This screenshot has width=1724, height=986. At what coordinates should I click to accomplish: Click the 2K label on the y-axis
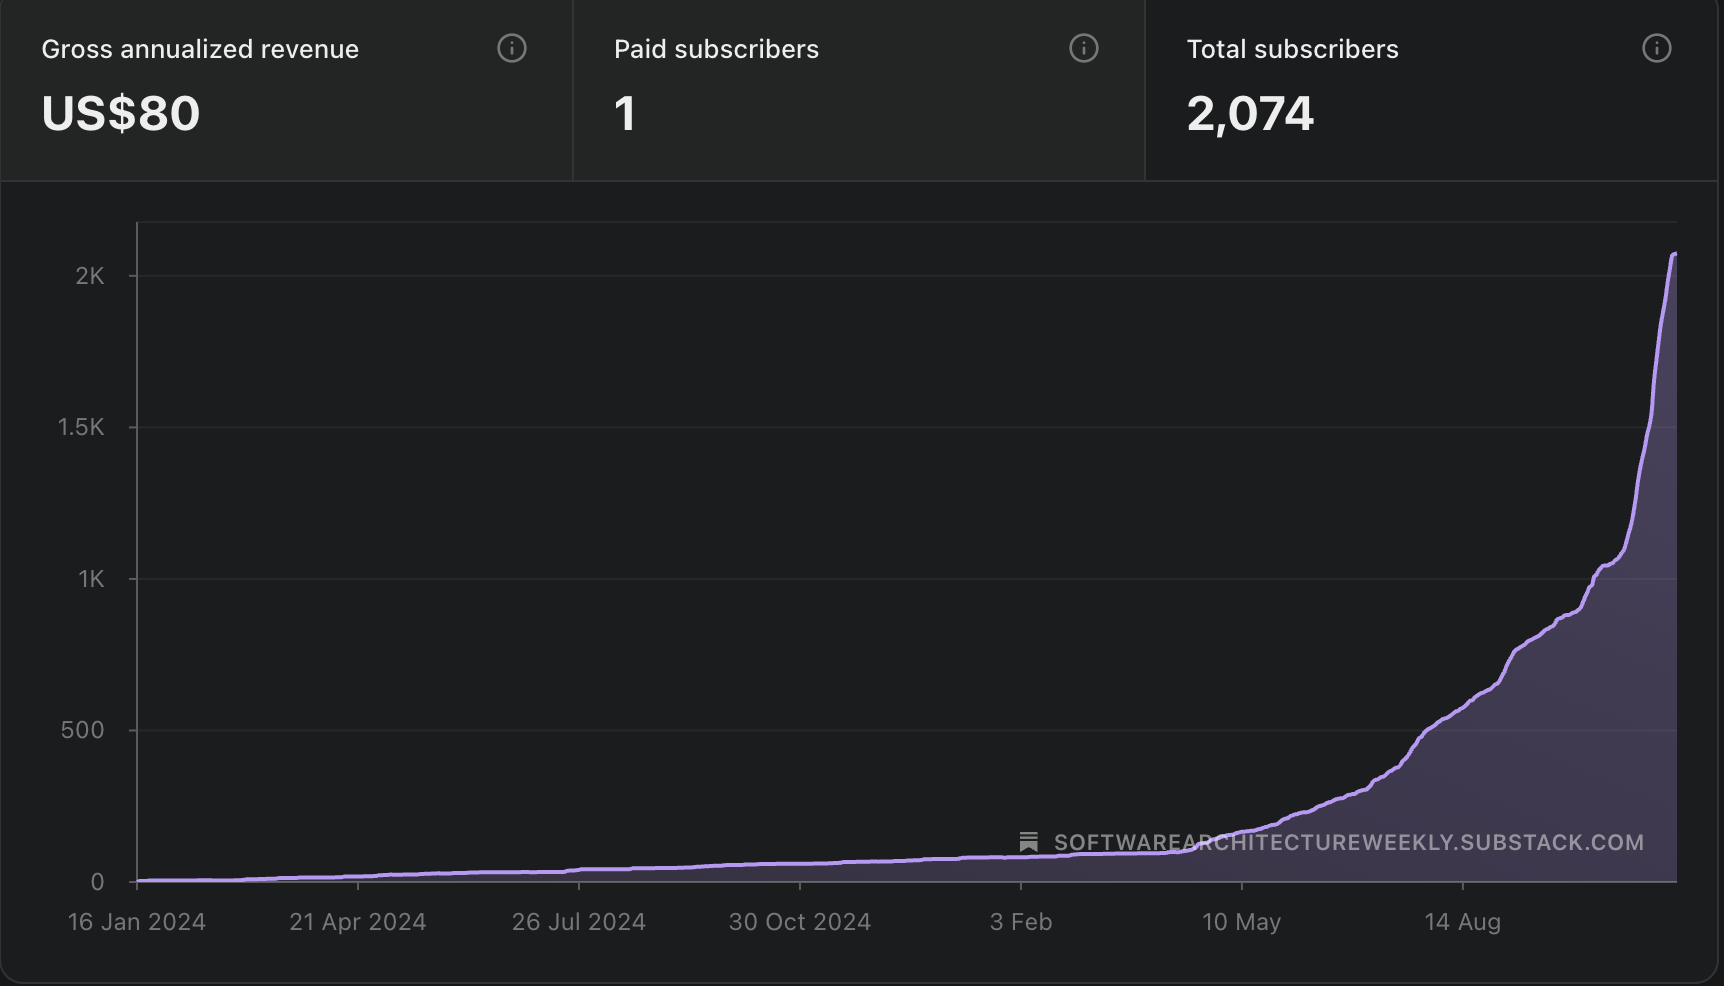(x=90, y=276)
